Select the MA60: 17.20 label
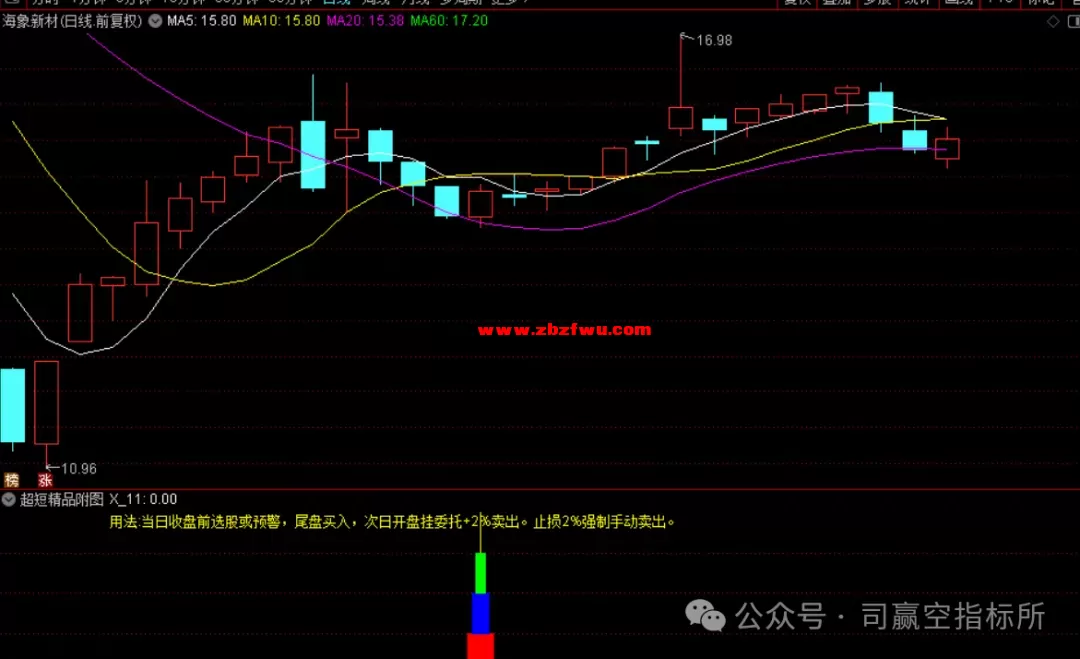Screen dimensions: 1080x659 [449, 21]
